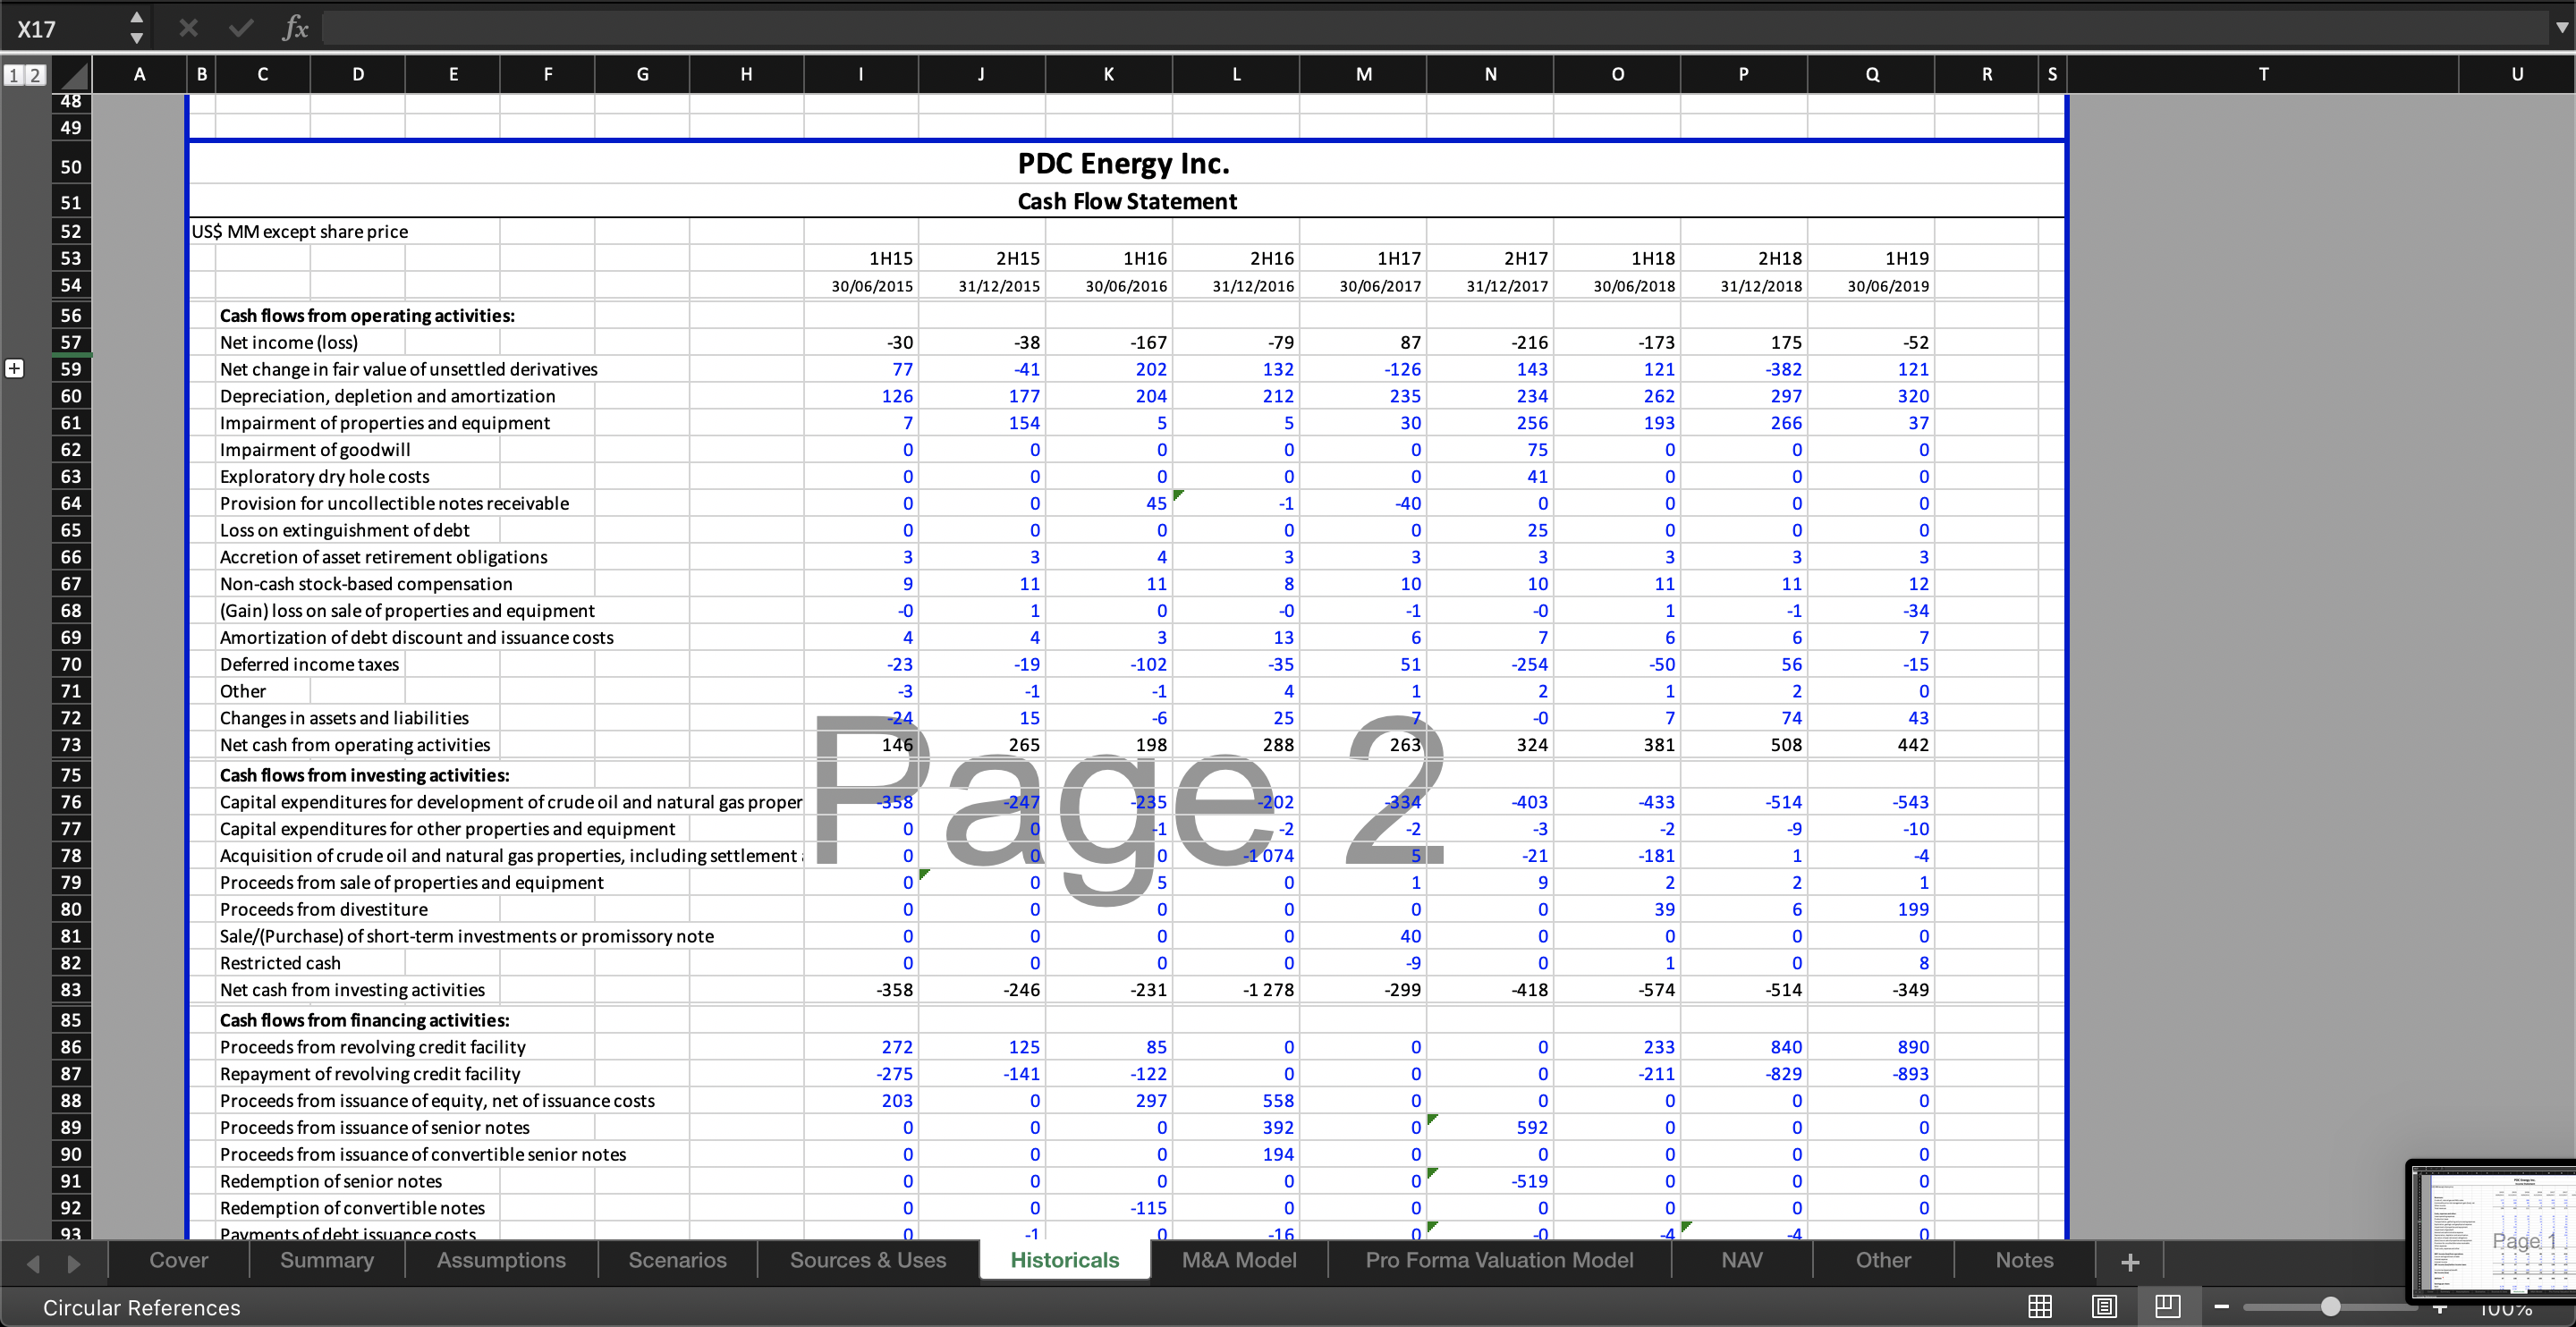
Task: Click 'Deferred income taxes' row label
Action: (309, 664)
